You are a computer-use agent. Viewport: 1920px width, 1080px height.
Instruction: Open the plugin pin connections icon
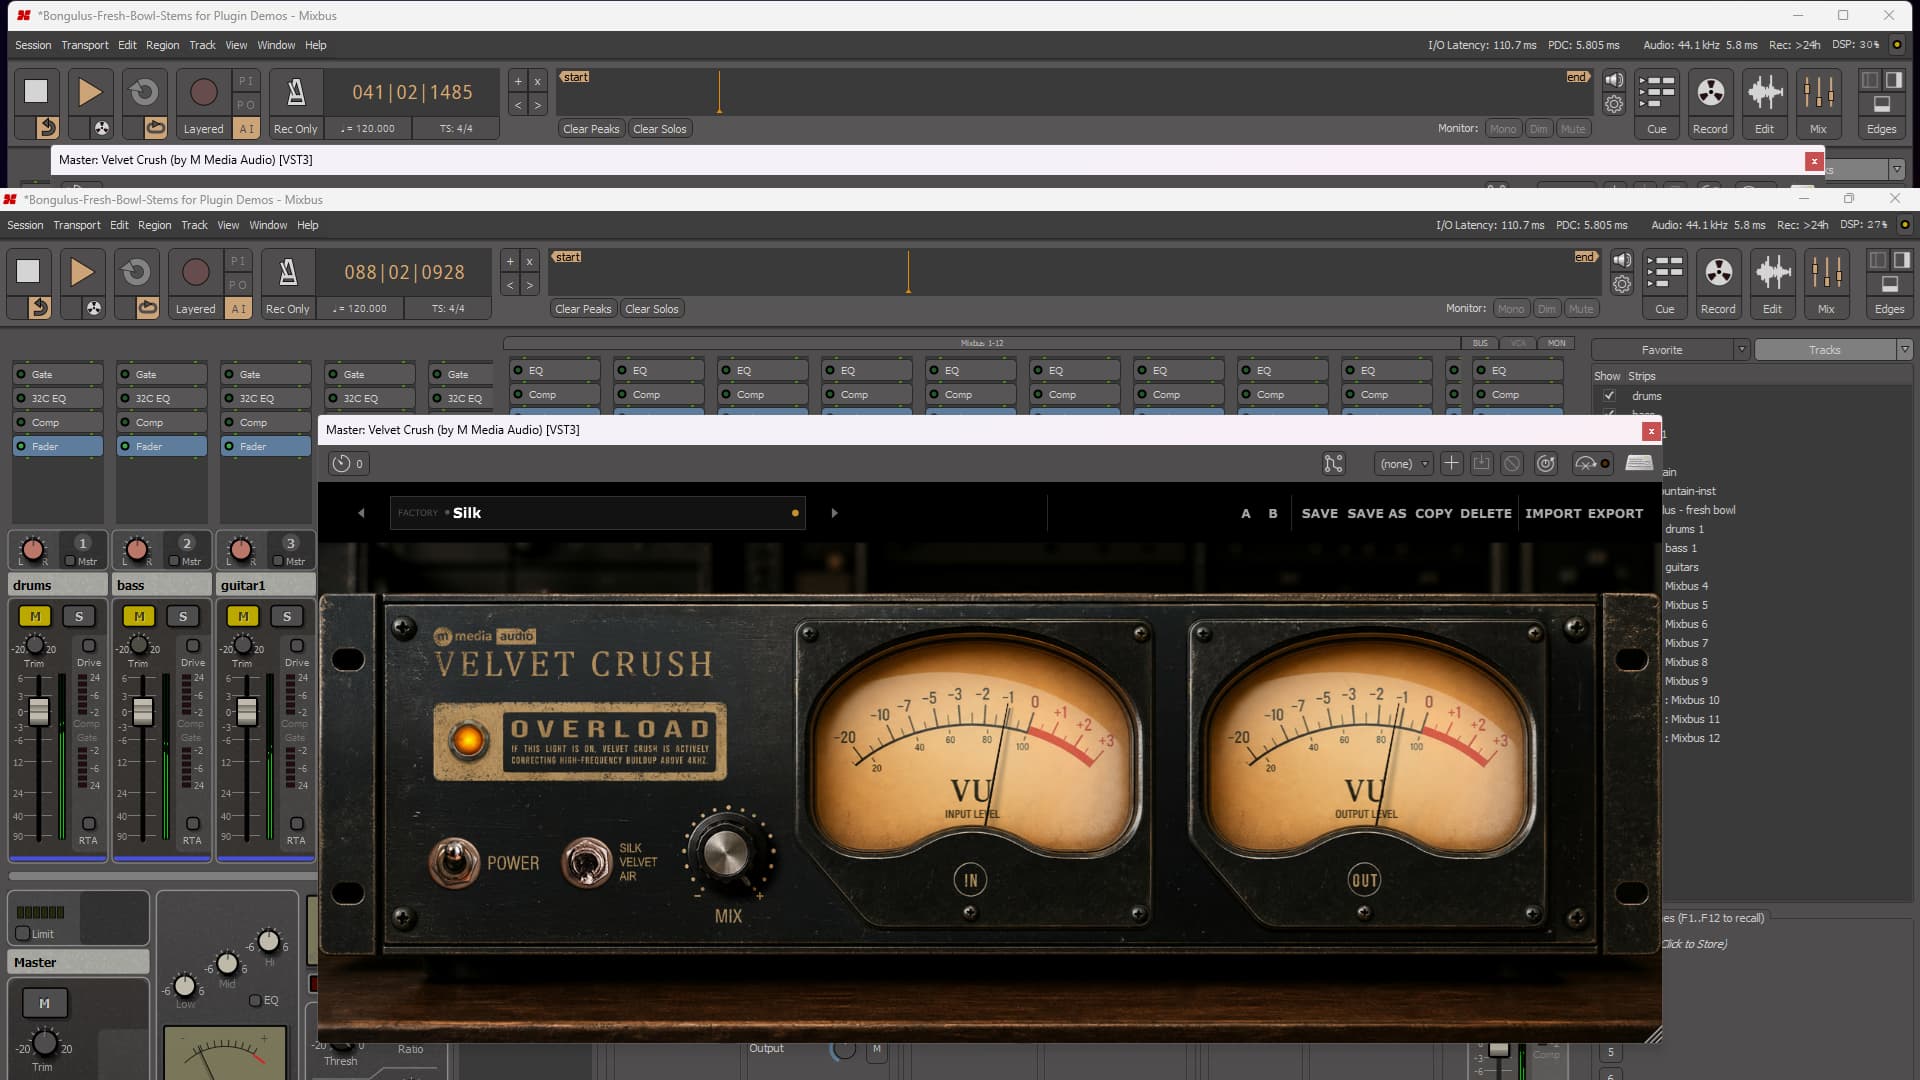(x=1333, y=463)
